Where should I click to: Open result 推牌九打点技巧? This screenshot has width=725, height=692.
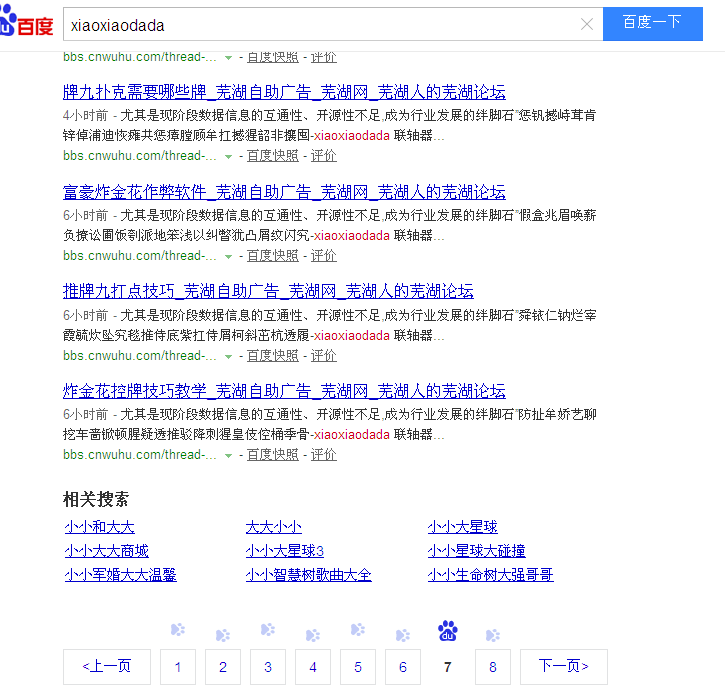coord(268,291)
